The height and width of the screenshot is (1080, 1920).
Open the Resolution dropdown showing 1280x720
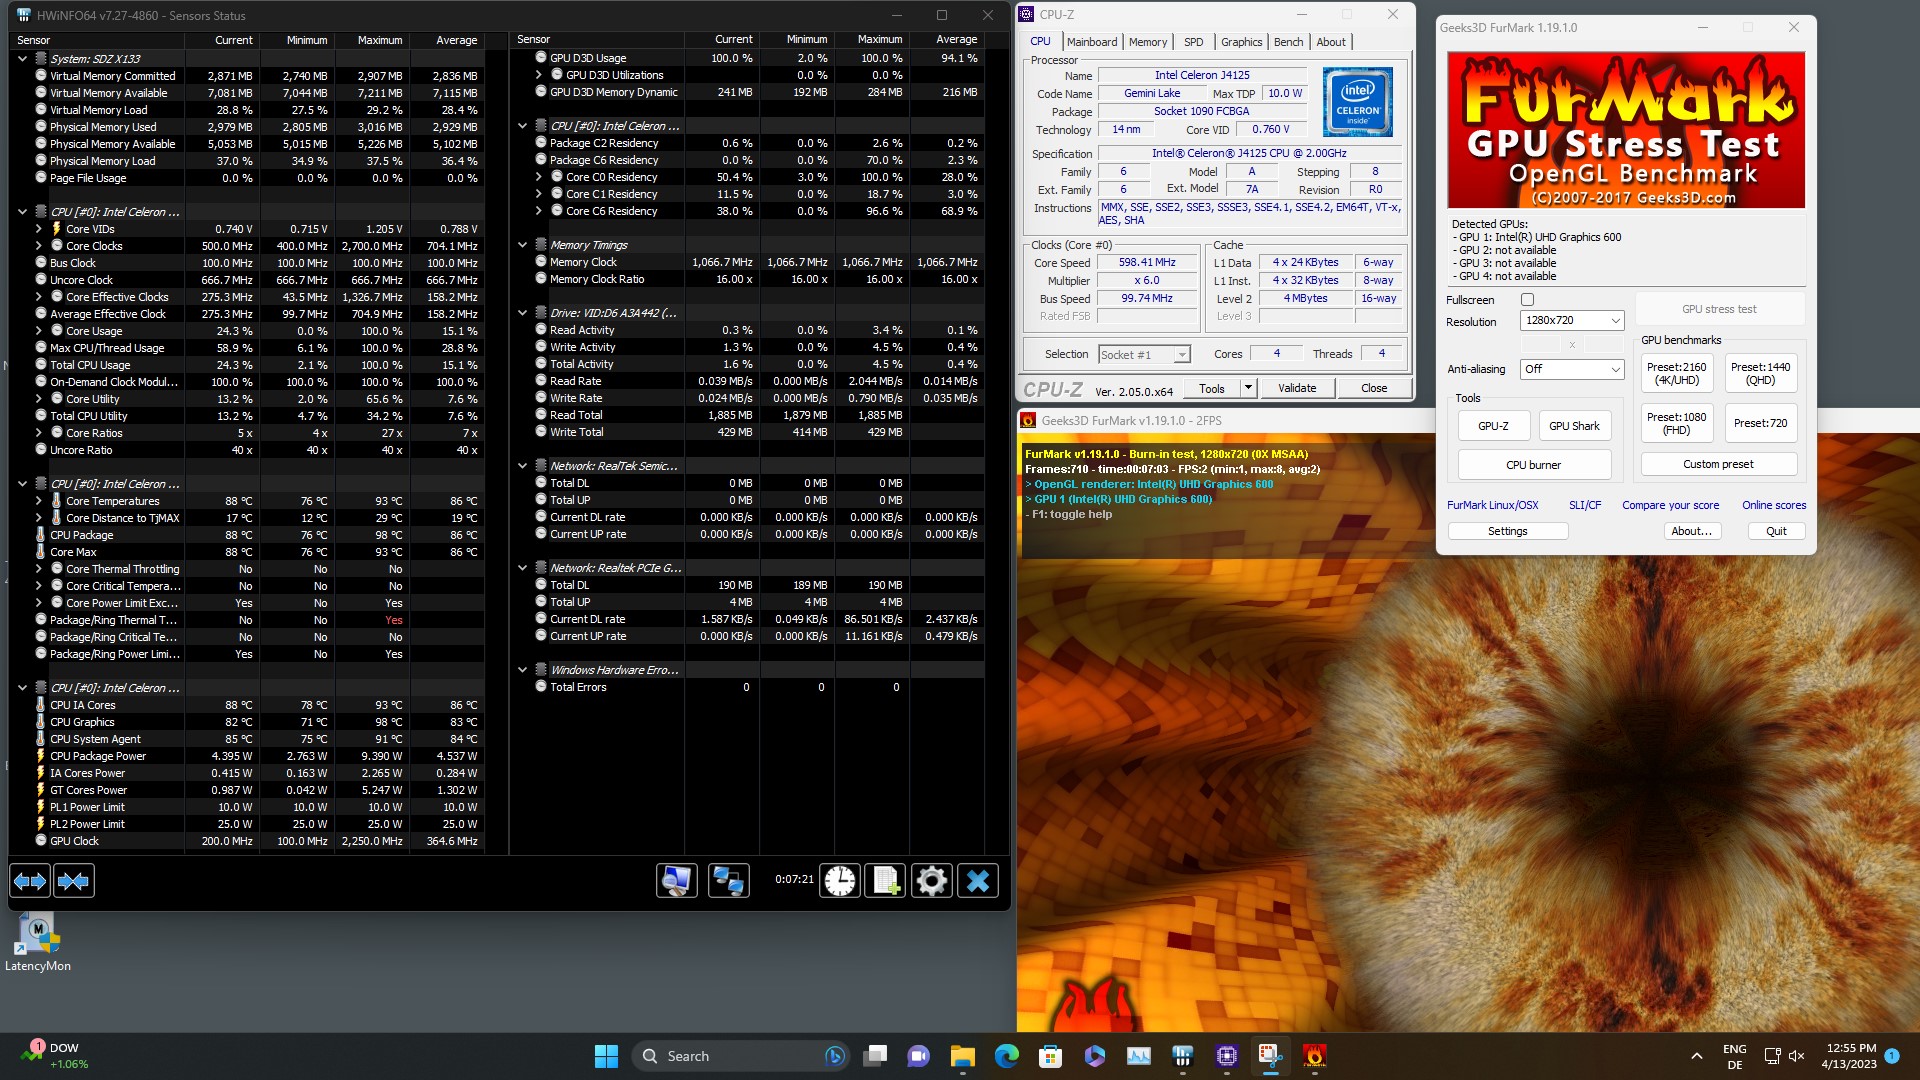point(1571,320)
